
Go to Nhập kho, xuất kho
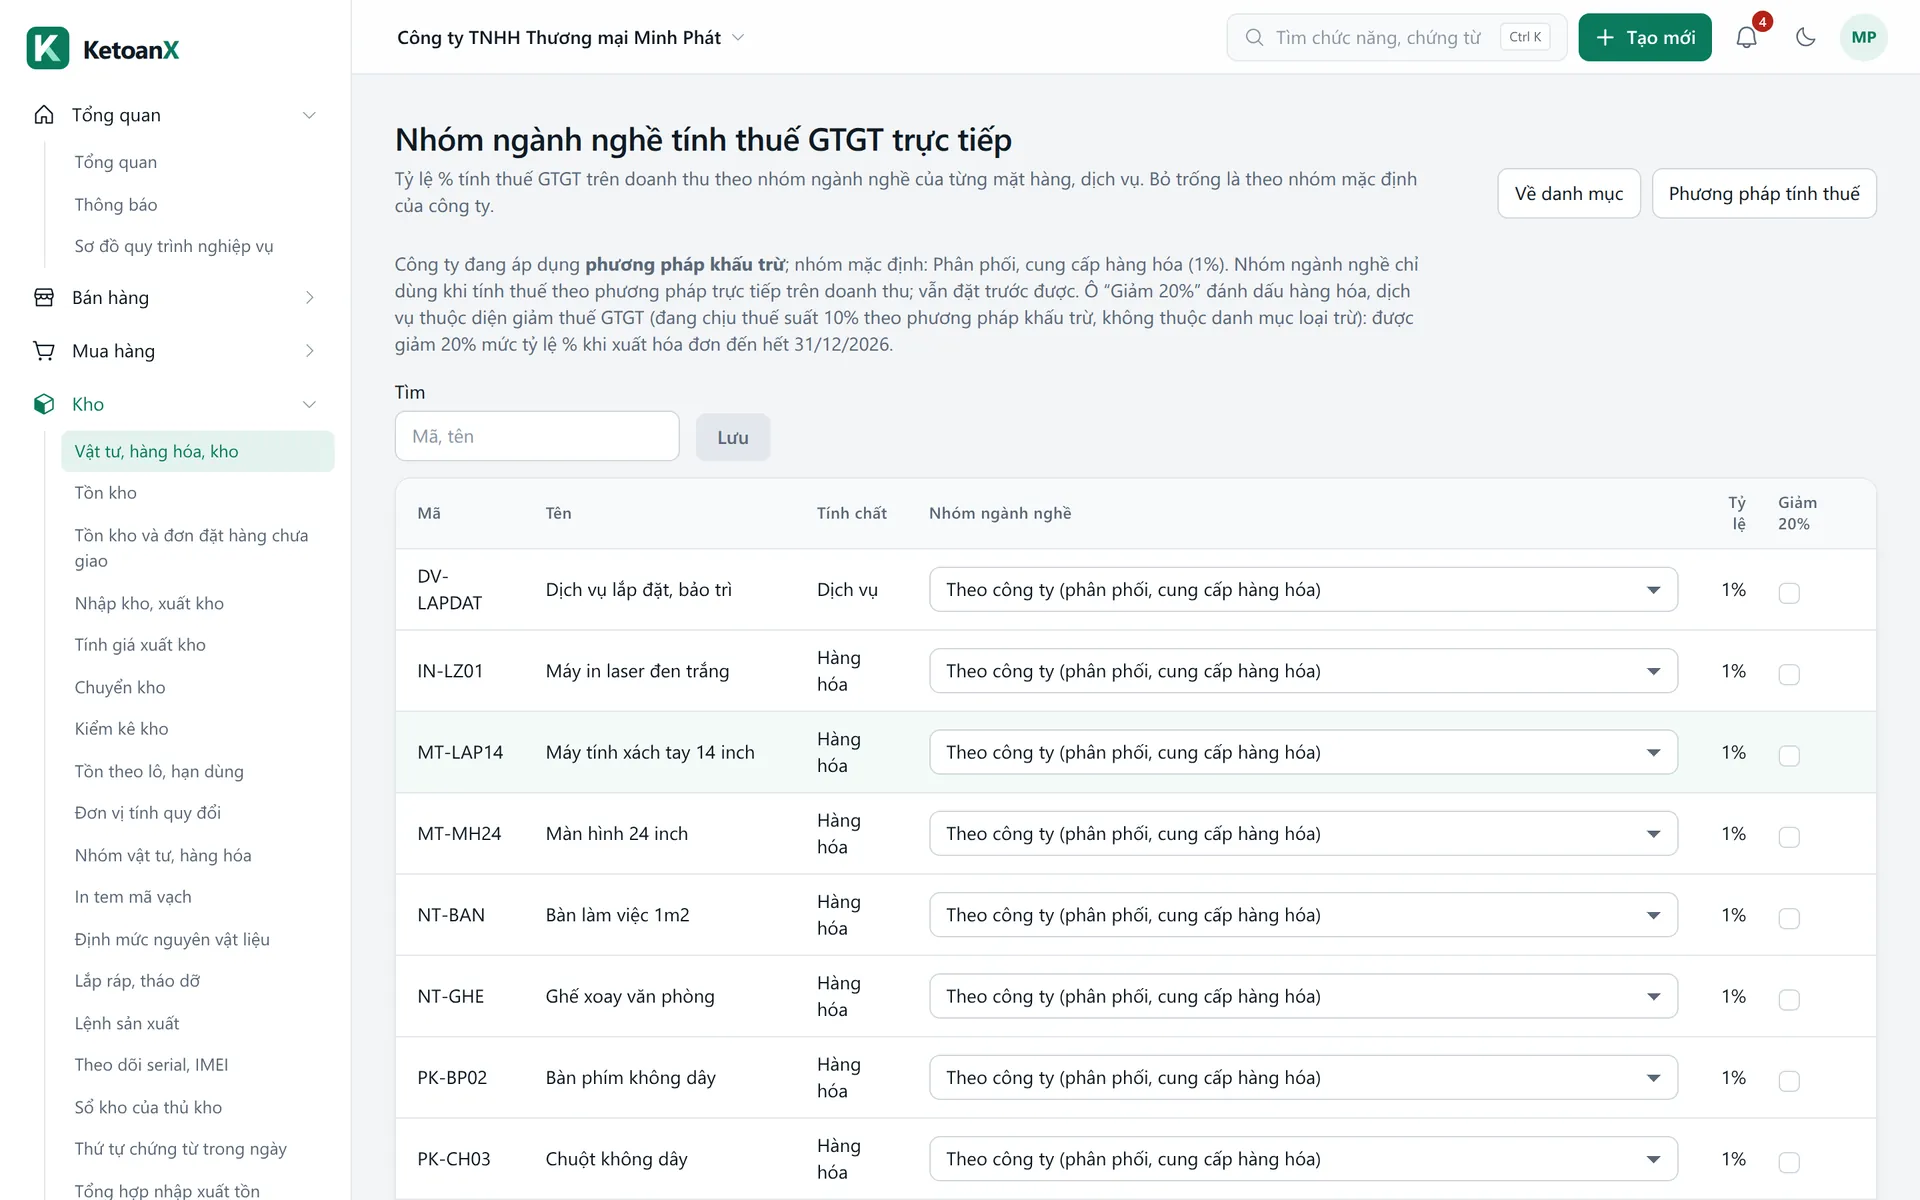point(149,604)
